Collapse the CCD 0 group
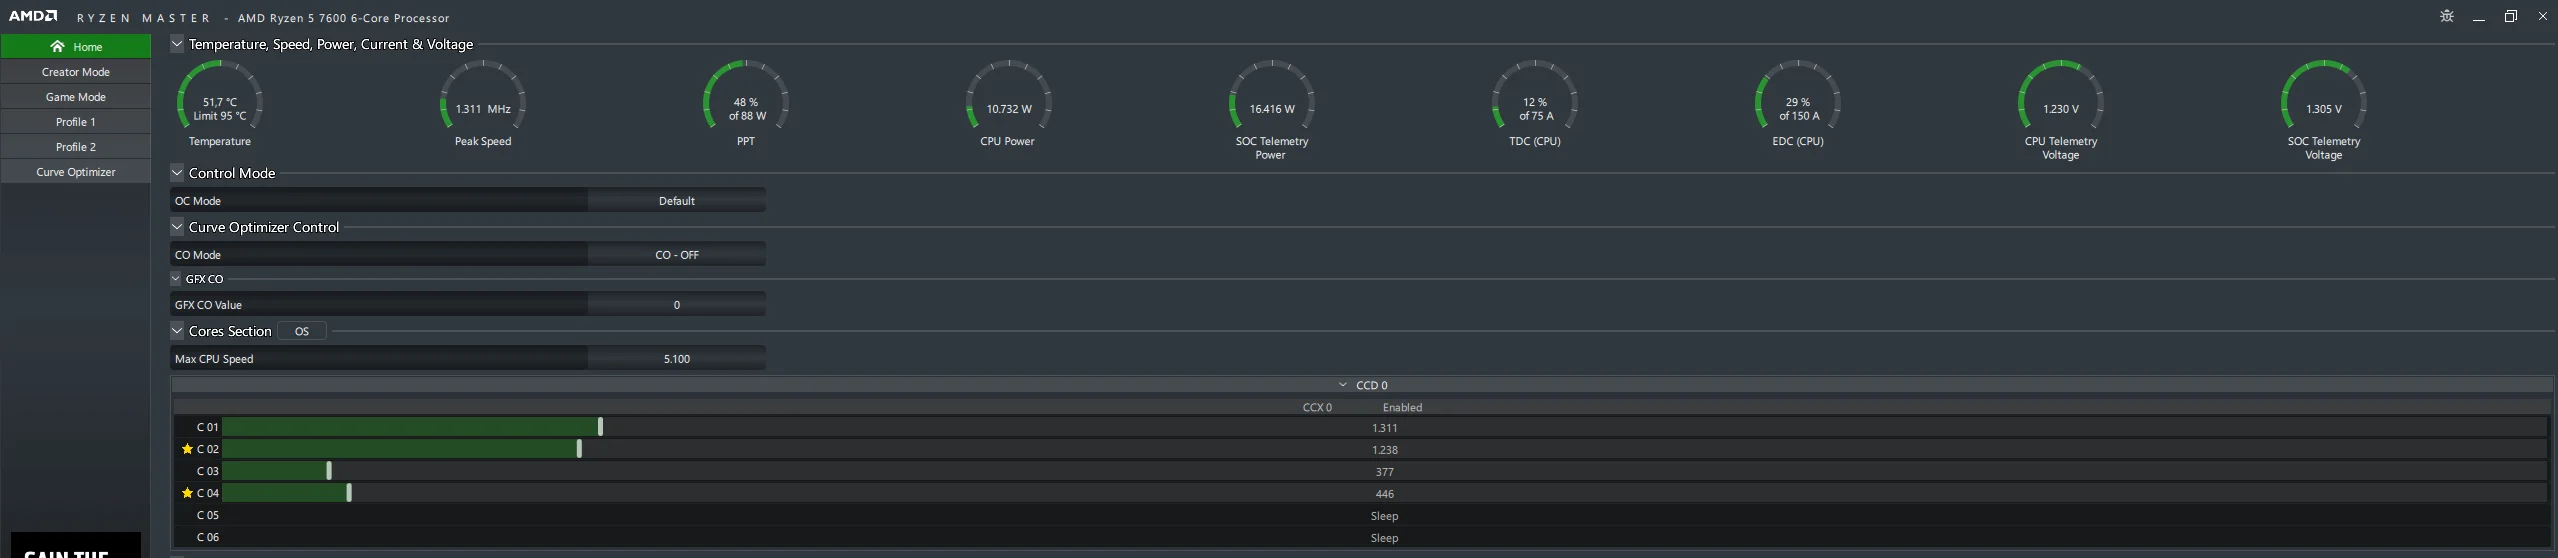2558x558 pixels. click(x=1343, y=385)
